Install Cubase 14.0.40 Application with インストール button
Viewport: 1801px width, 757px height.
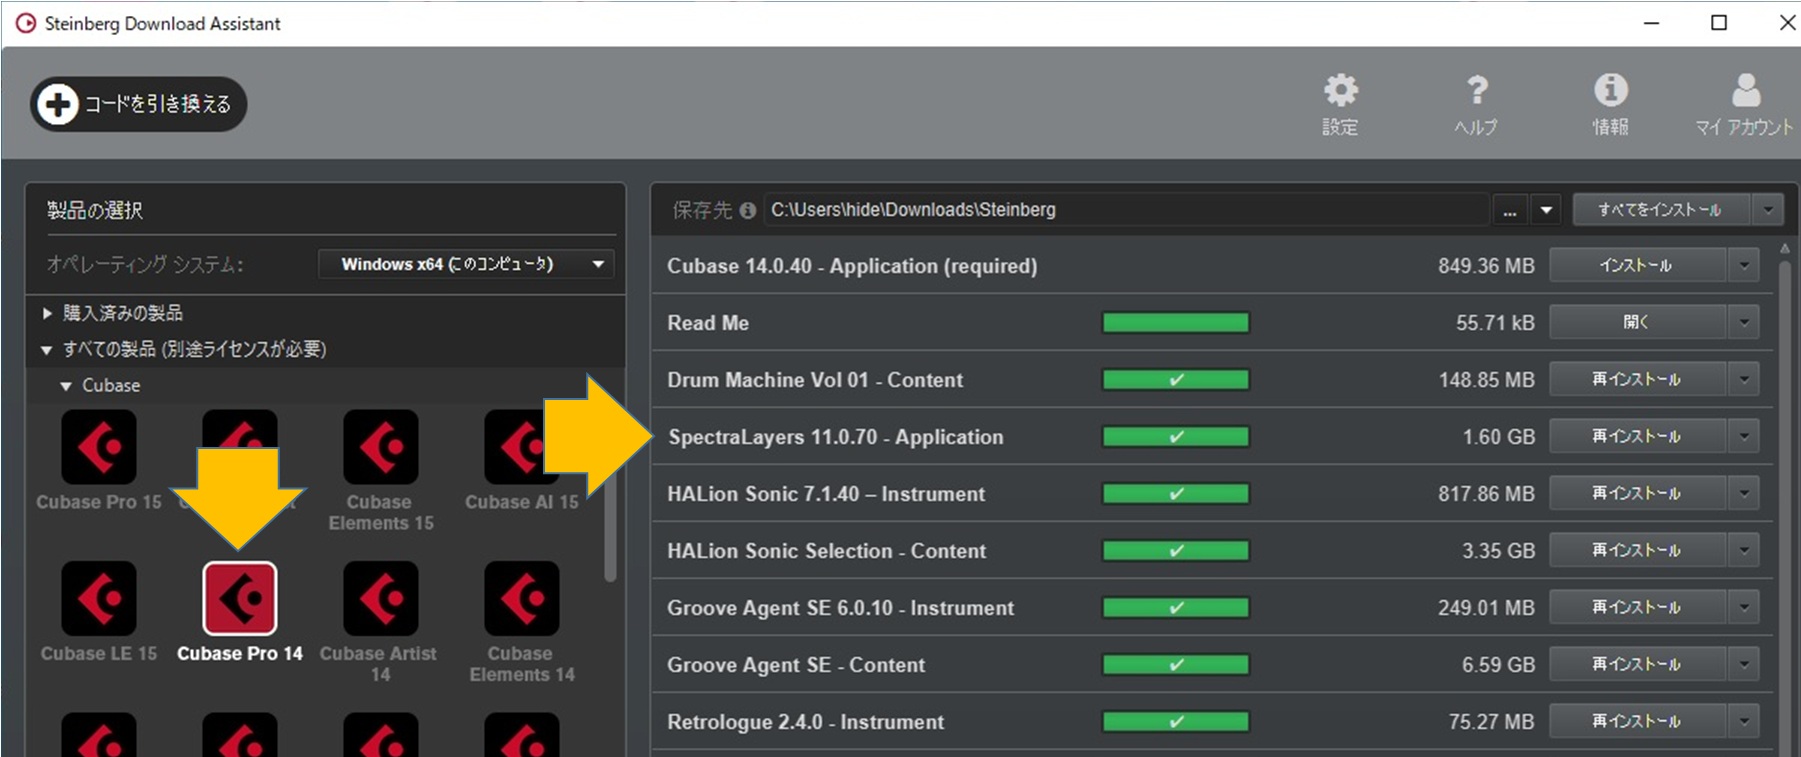1637,266
